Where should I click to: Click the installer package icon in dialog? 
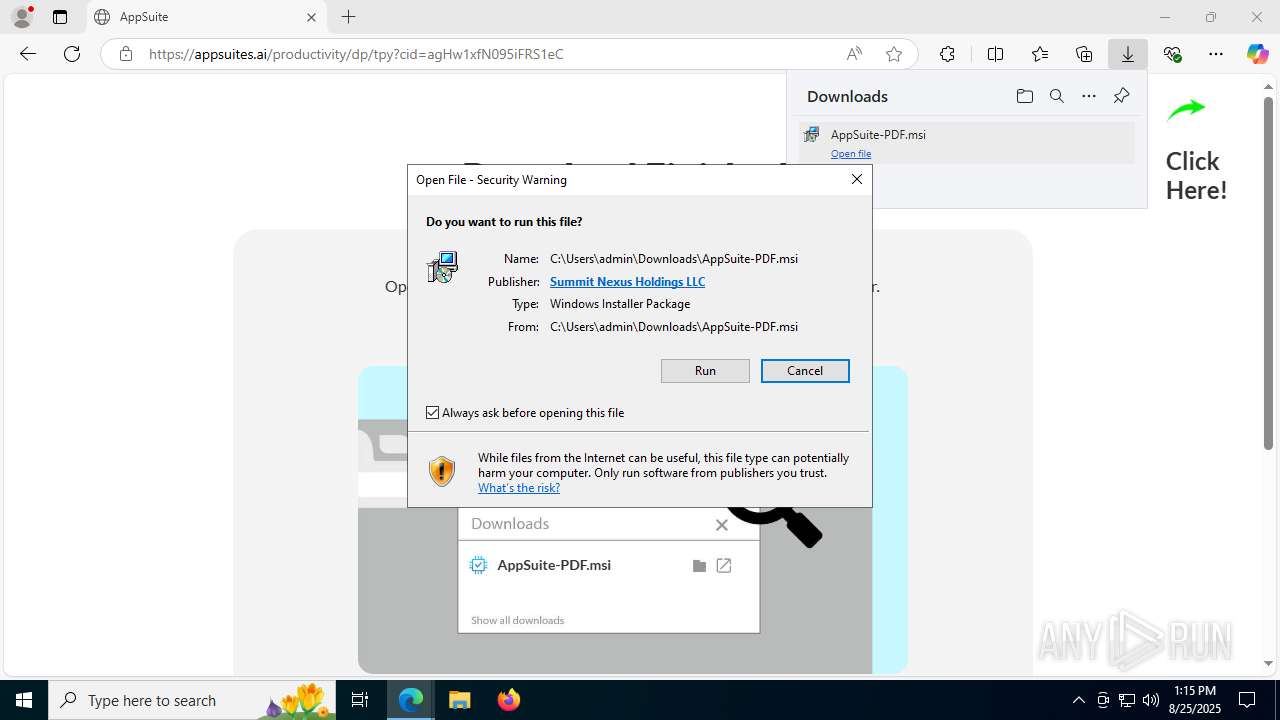tap(442, 267)
